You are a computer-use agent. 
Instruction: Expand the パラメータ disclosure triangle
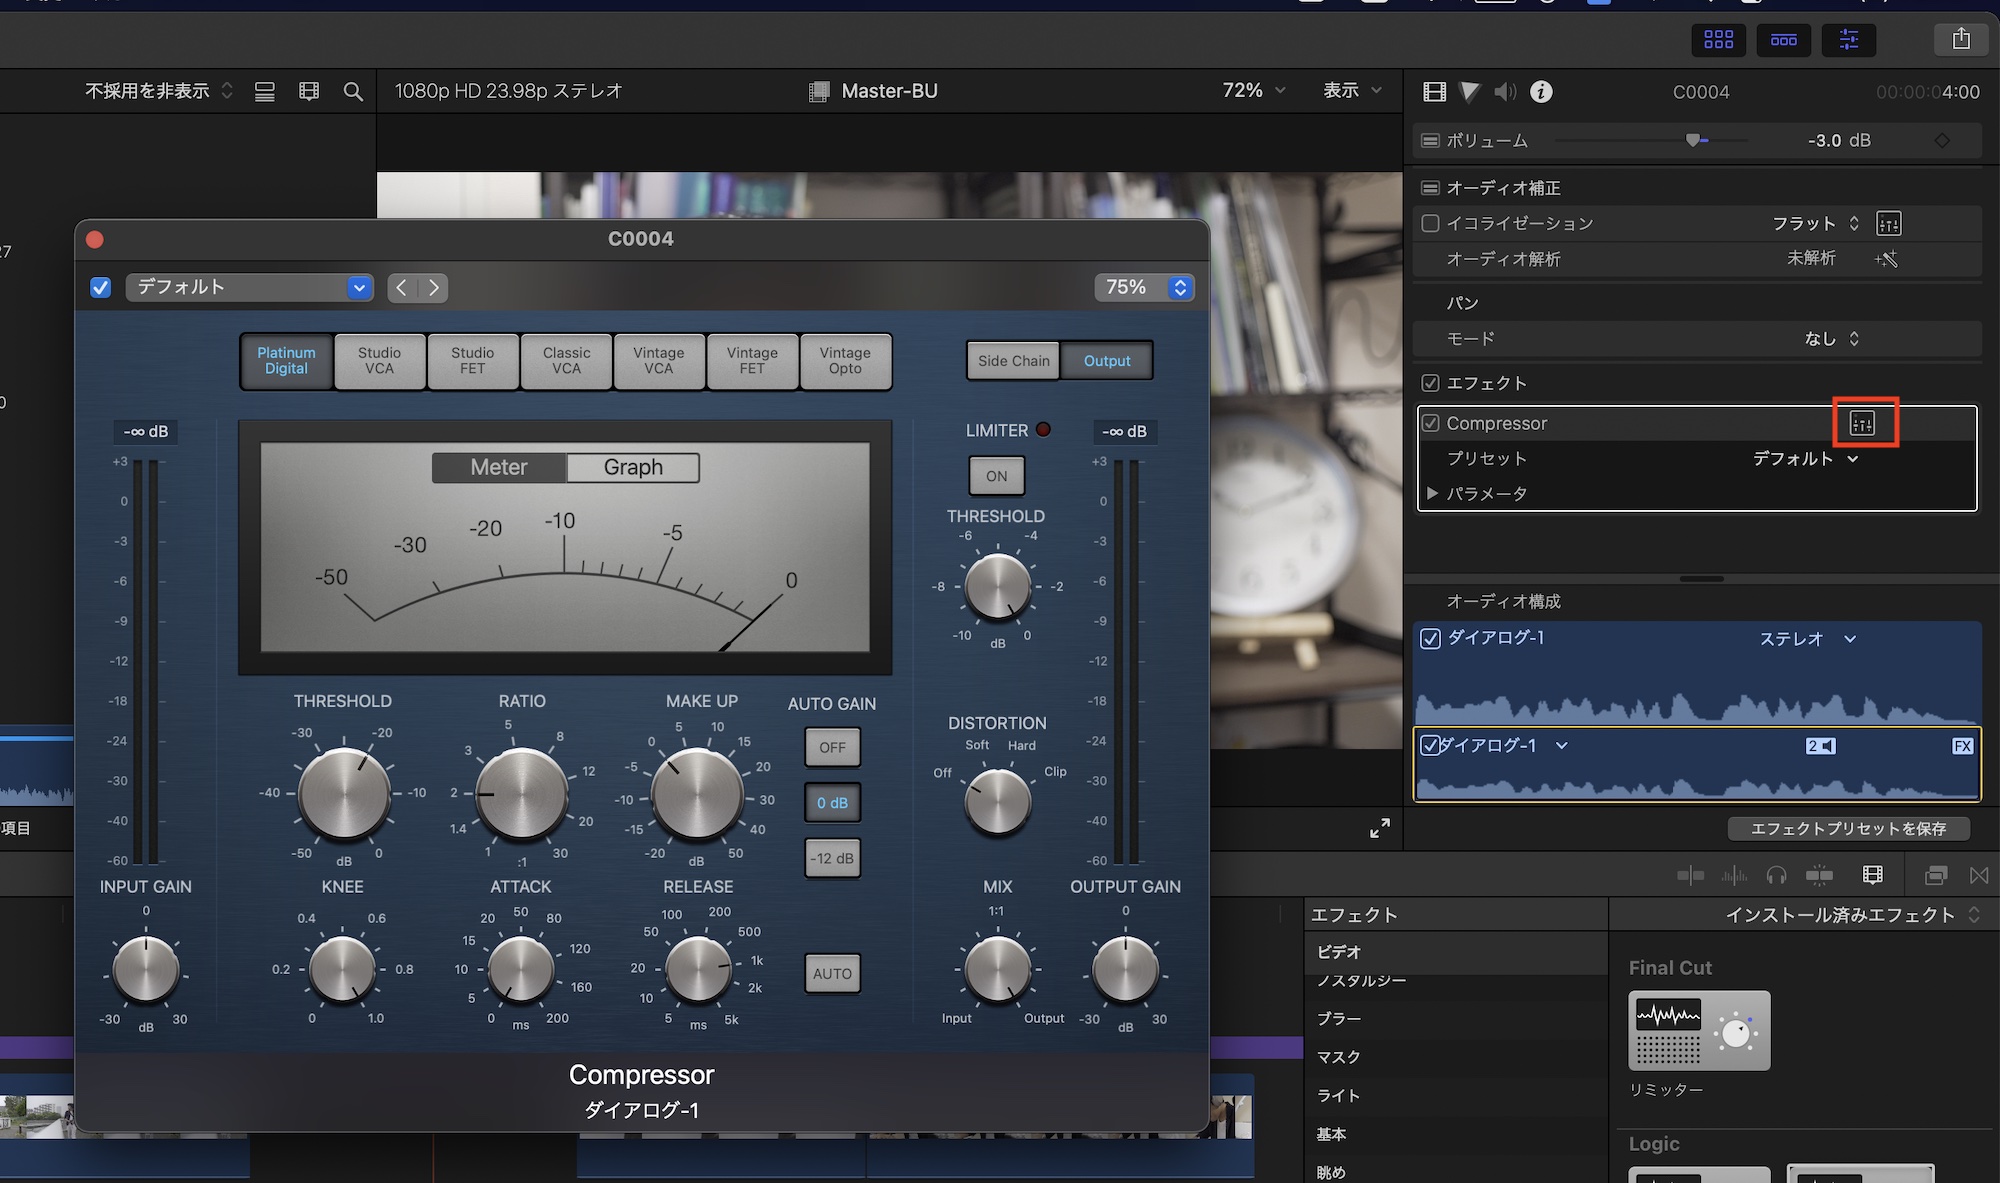pyautogui.click(x=1432, y=493)
